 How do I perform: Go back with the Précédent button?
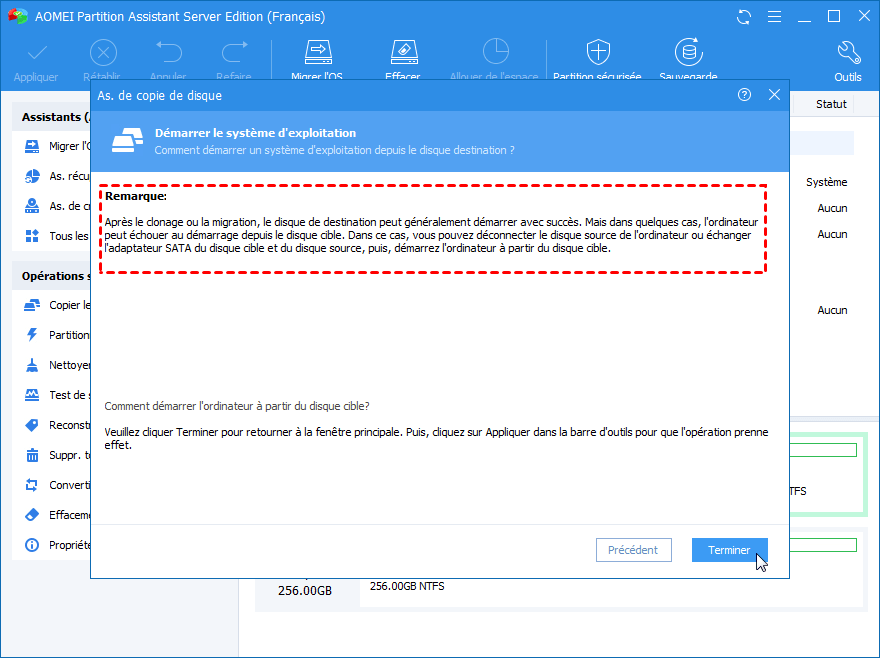point(634,550)
